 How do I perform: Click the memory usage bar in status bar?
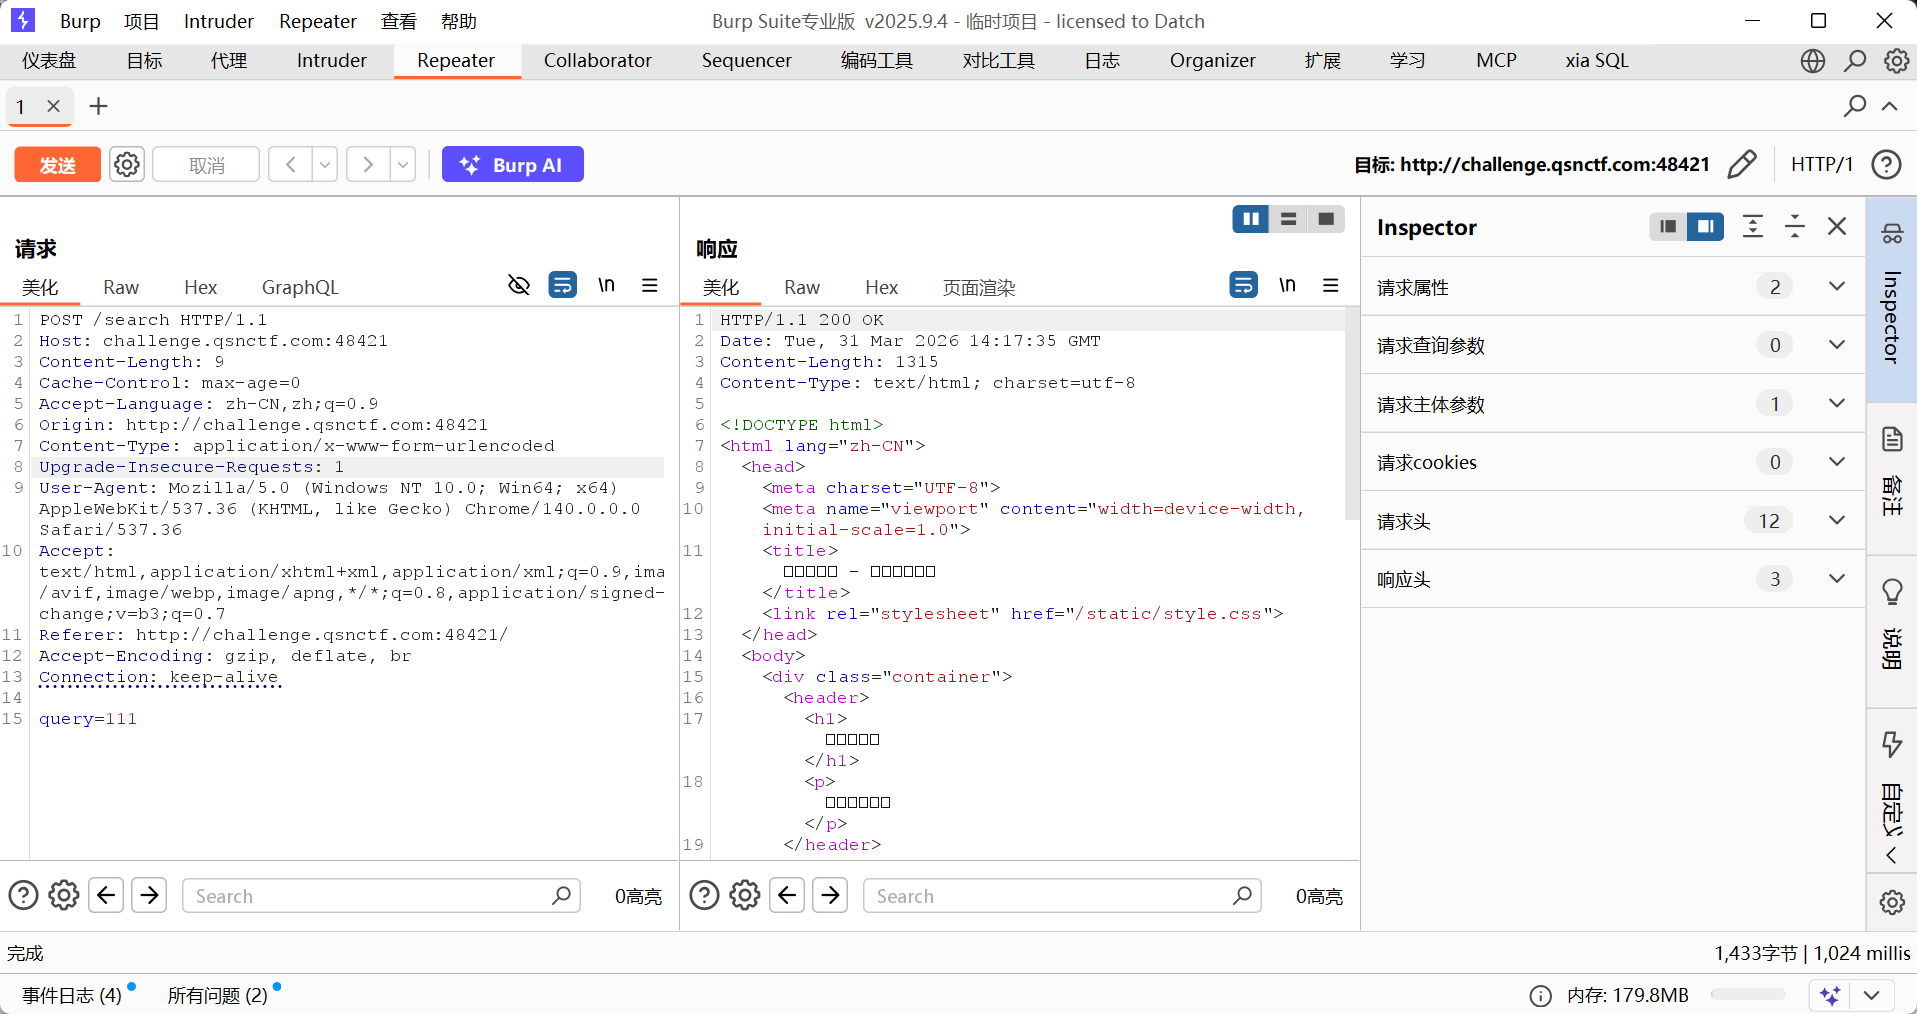(1747, 995)
